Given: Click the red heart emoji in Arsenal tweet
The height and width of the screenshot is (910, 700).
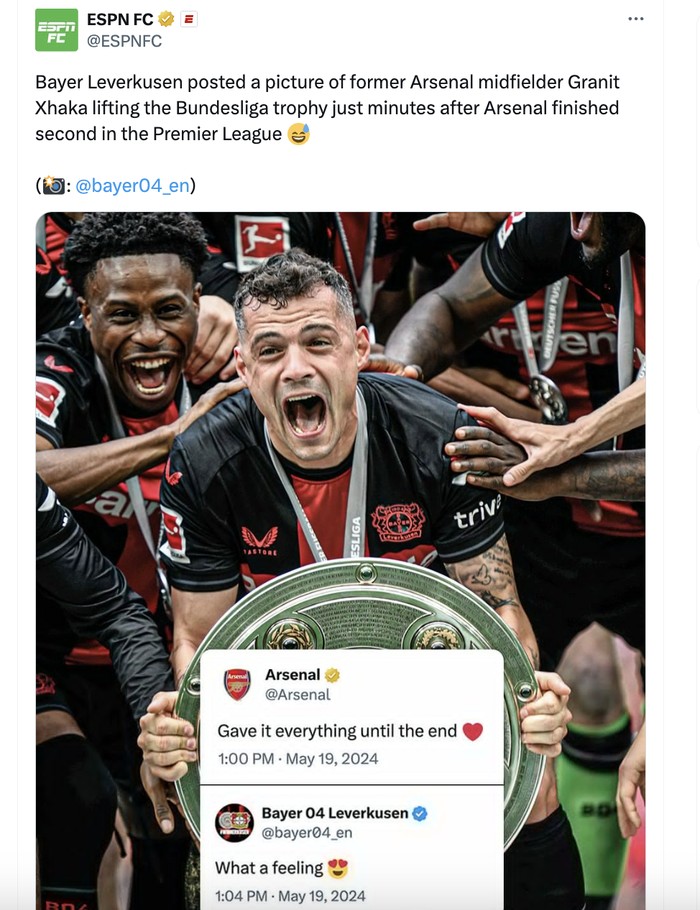Looking at the screenshot, I should pyautogui.click(x=473, y=731).
